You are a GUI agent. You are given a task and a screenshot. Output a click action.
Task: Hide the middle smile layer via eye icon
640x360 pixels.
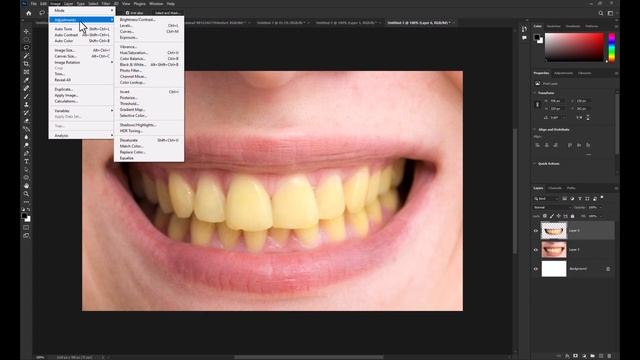point(536,250)
